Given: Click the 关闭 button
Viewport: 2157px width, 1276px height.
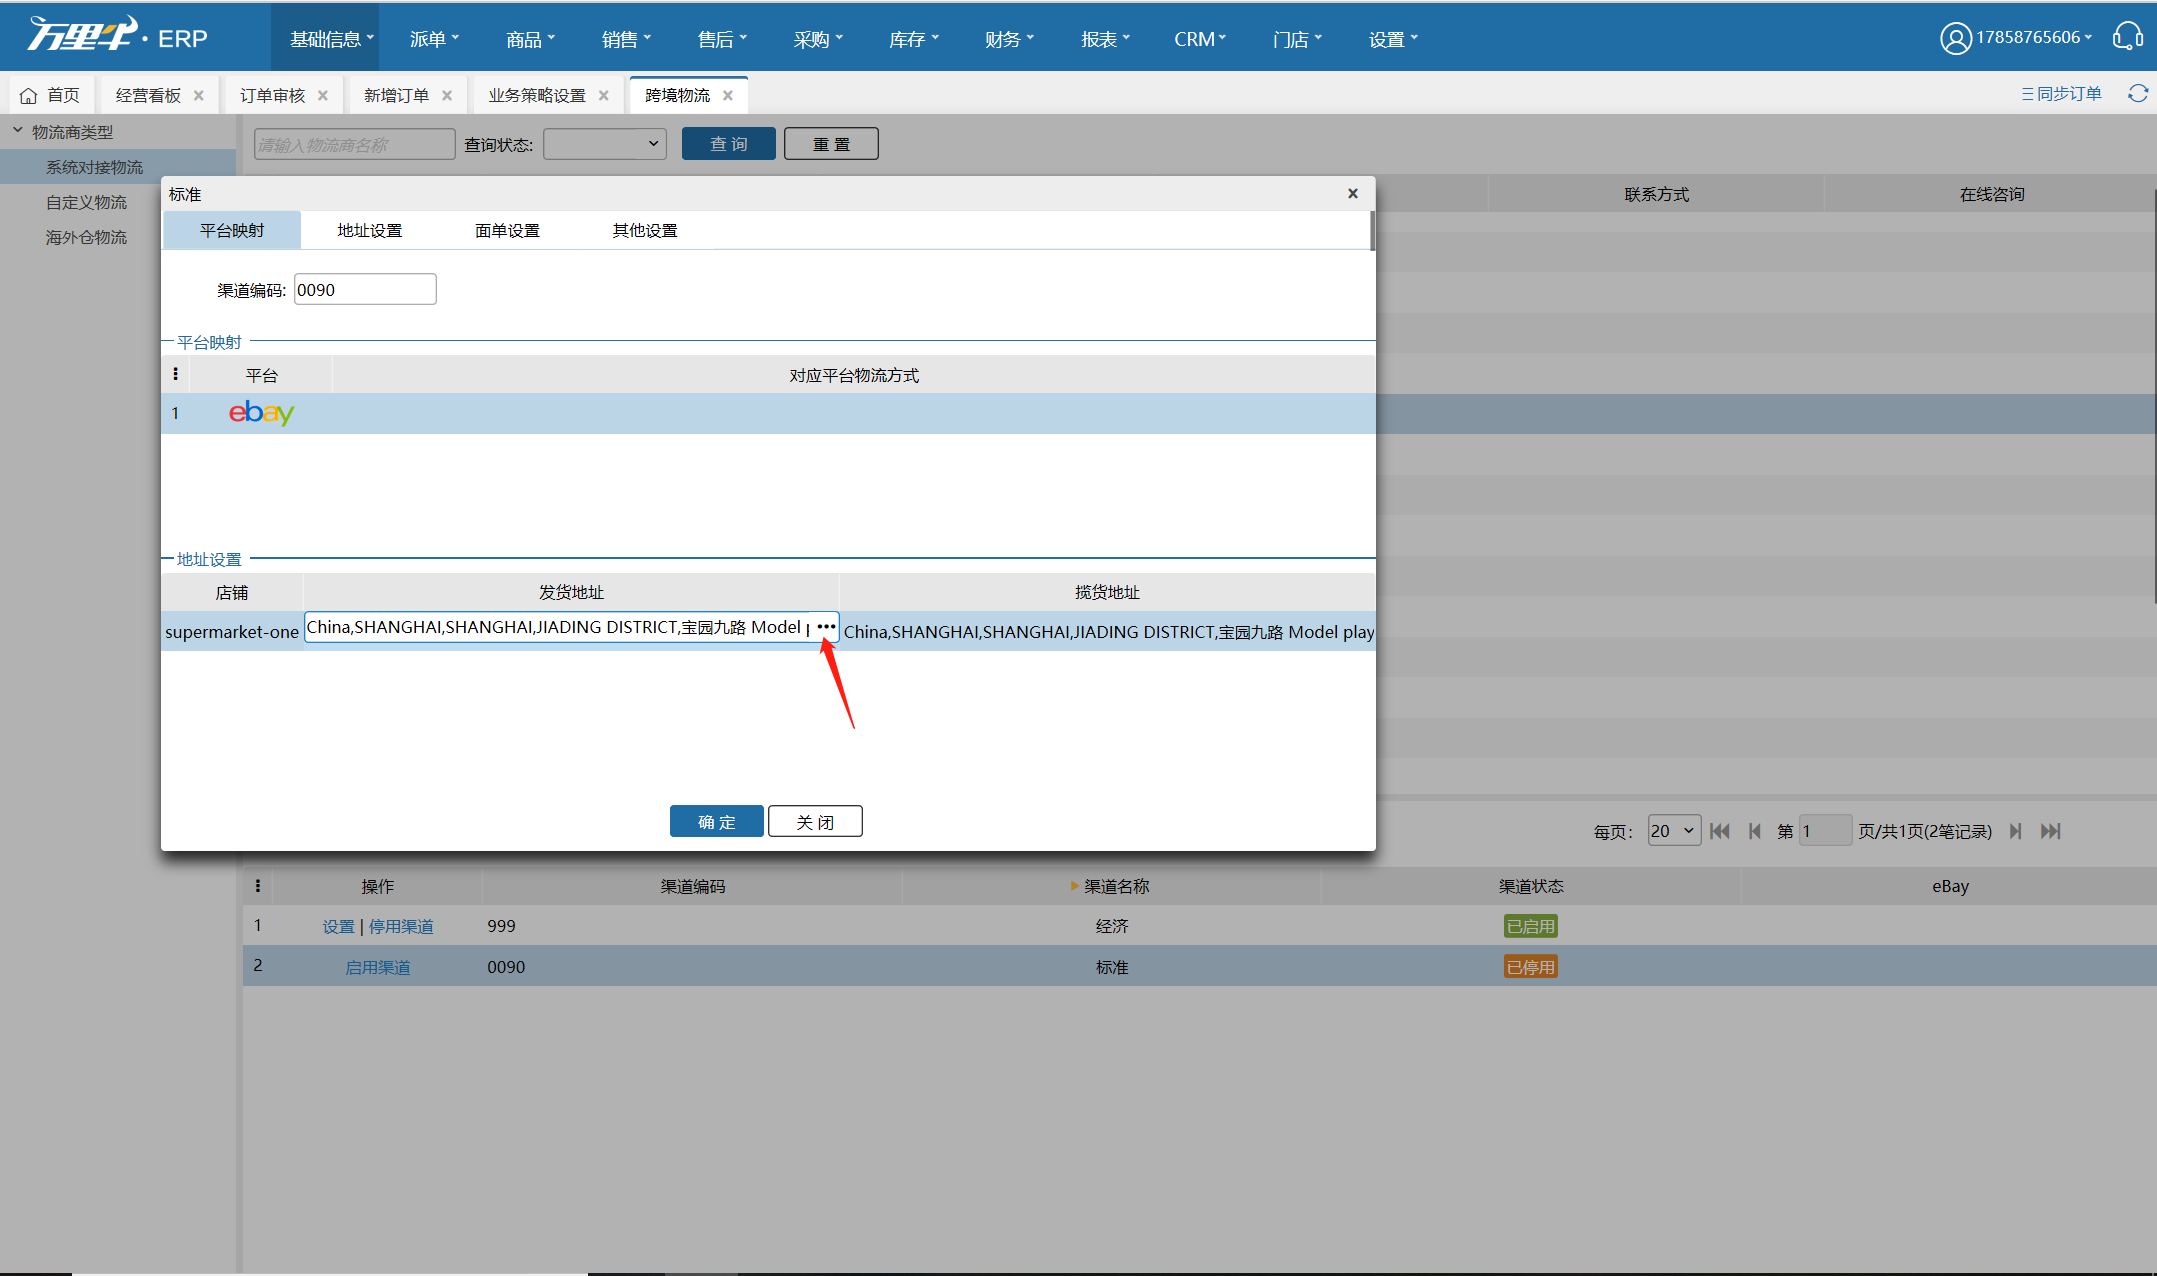Looking at the screenshot, I should (815, 821).
